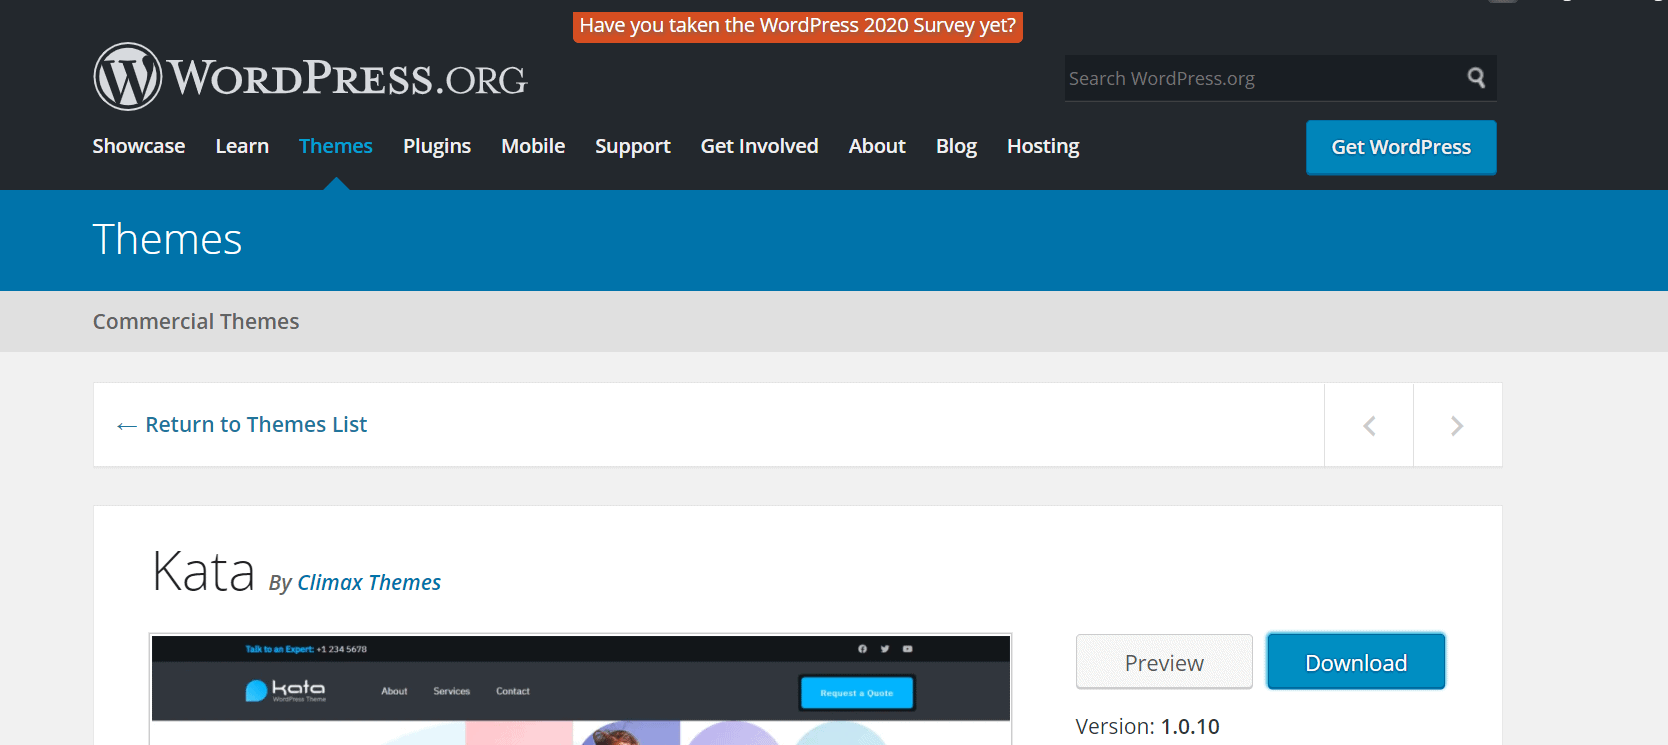
Task: Click the Kata theme title
Action: pos(204,571)
